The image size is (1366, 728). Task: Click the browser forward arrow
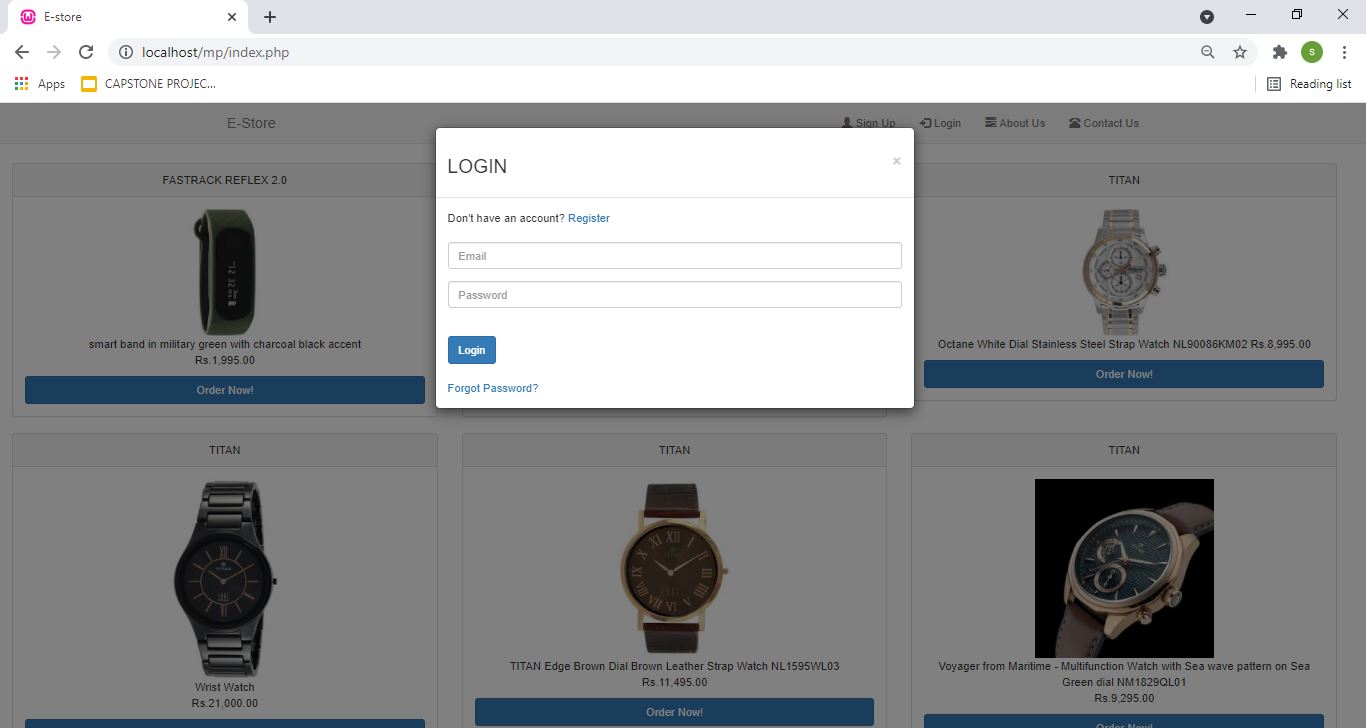pos(54,52)
